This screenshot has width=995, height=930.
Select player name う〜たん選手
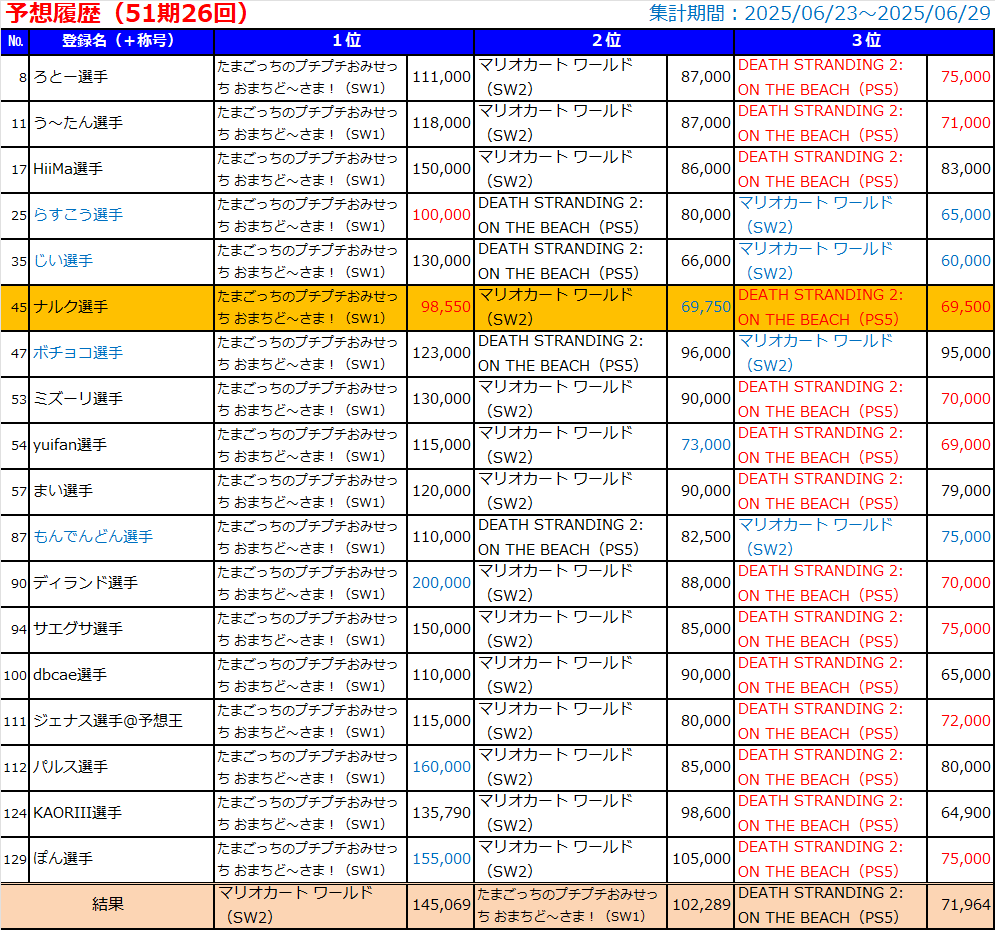click(77, 123)
